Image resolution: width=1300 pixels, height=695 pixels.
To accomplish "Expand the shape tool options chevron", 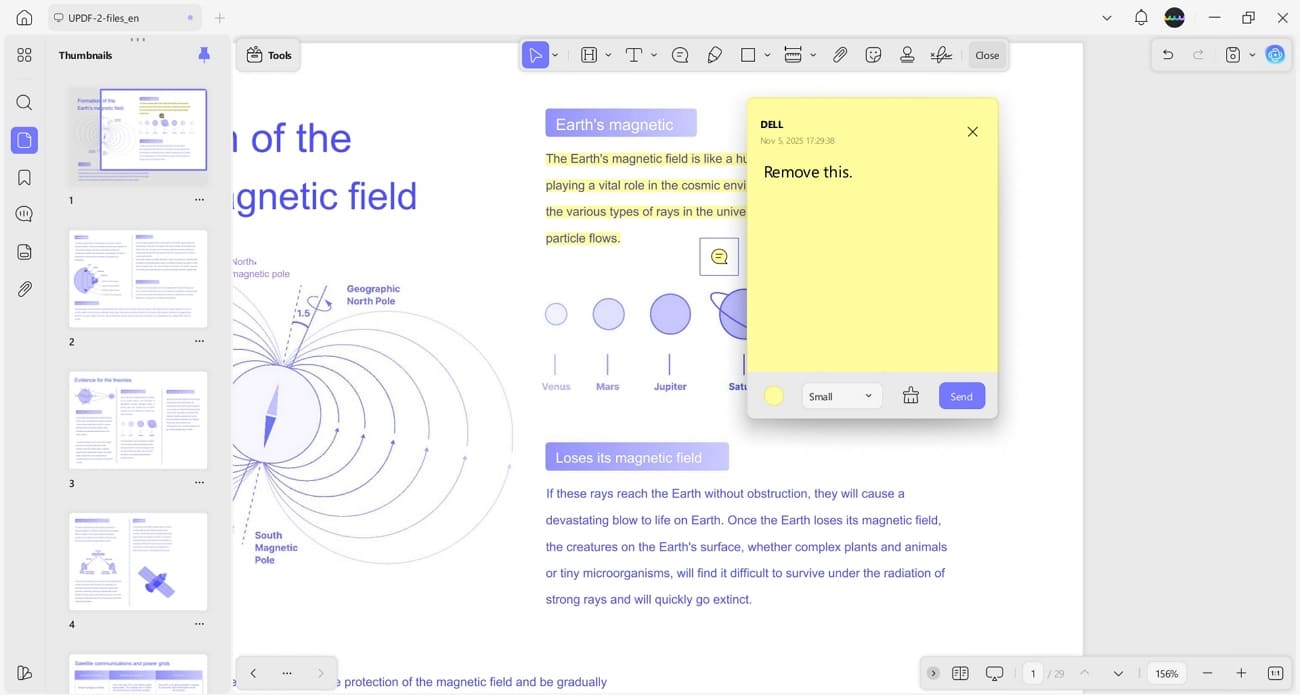I will click(766, 55).
